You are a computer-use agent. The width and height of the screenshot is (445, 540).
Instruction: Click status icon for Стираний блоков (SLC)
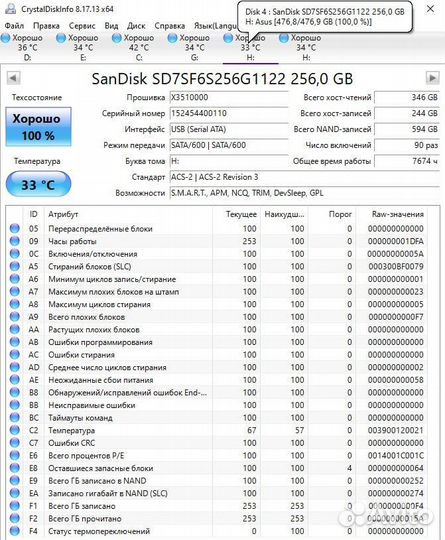(x=14, y=266)
